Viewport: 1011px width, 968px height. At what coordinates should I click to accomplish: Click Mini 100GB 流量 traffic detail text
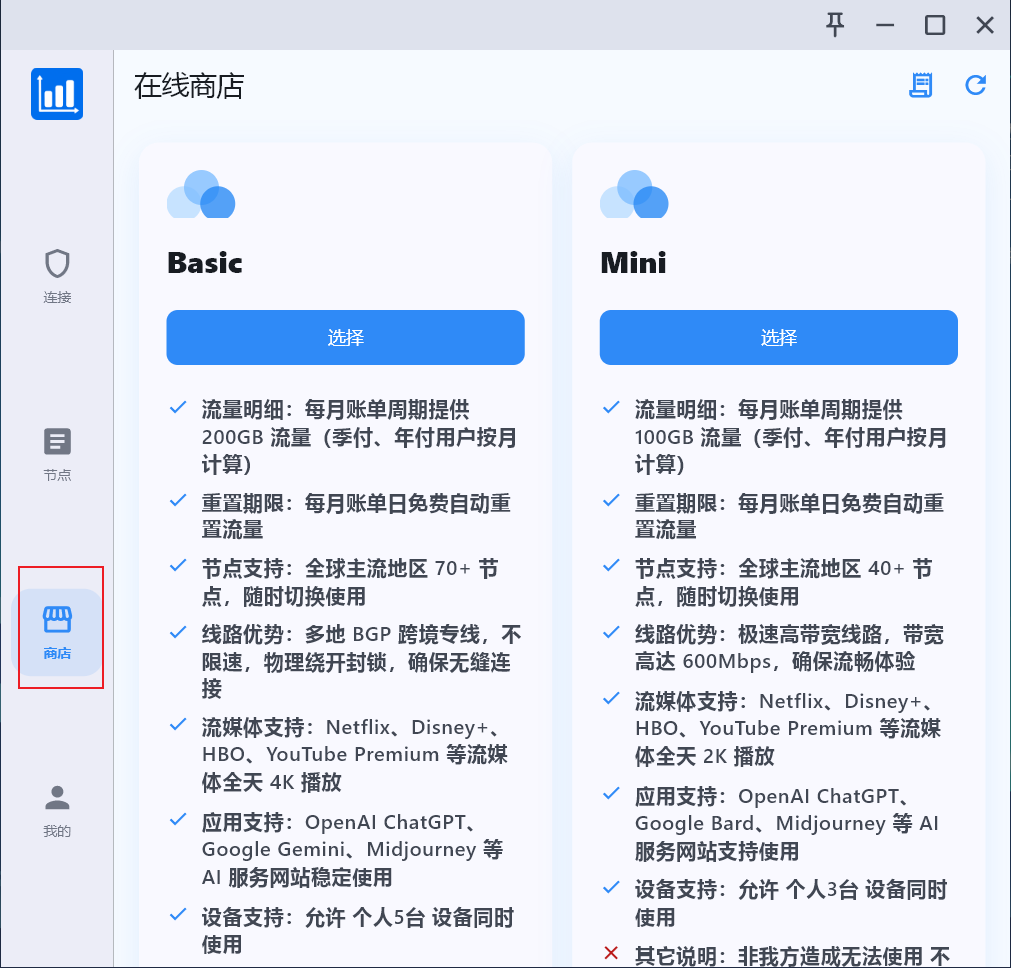pos(791,437)
